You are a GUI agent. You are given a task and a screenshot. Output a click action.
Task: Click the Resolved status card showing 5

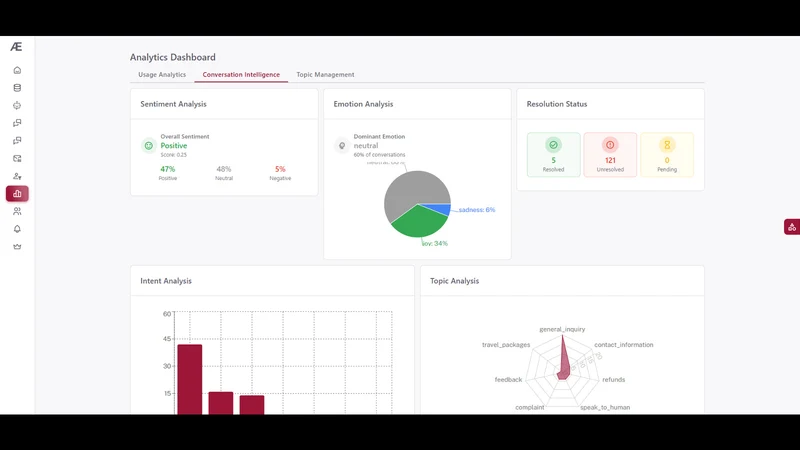[x=553, y=155]
